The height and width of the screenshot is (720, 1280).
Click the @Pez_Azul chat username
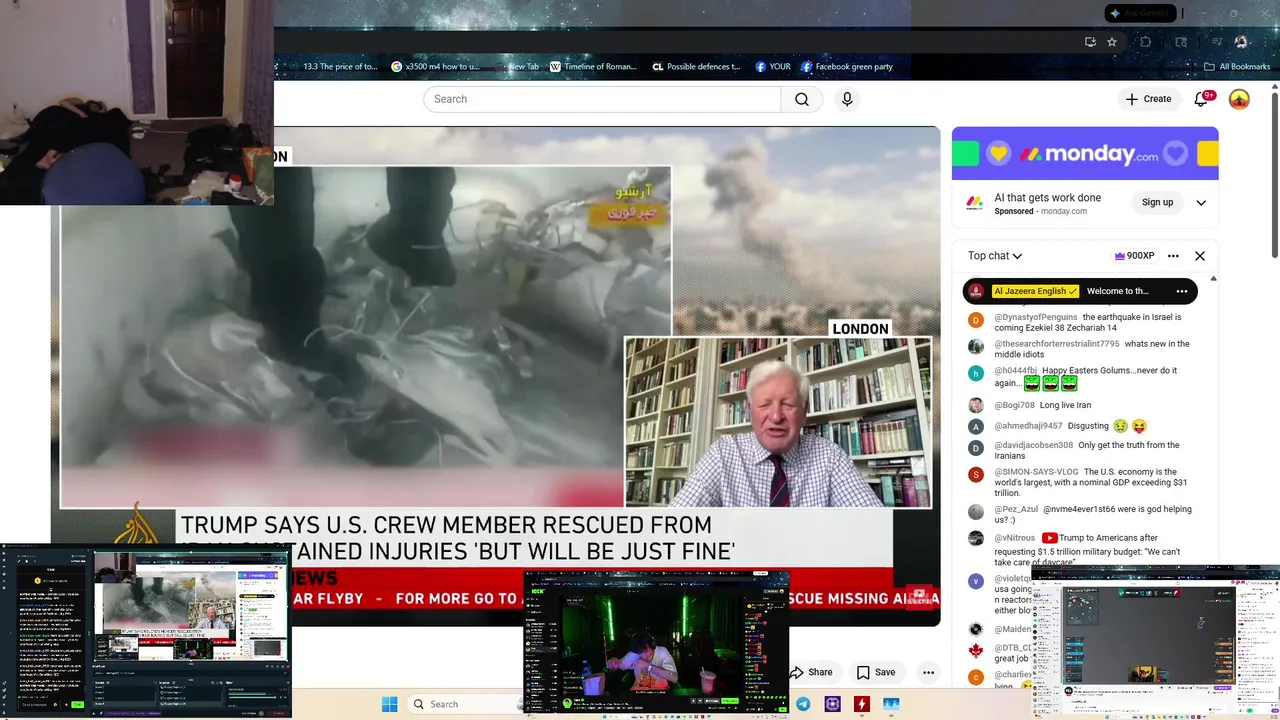(x=1016, y=509)
